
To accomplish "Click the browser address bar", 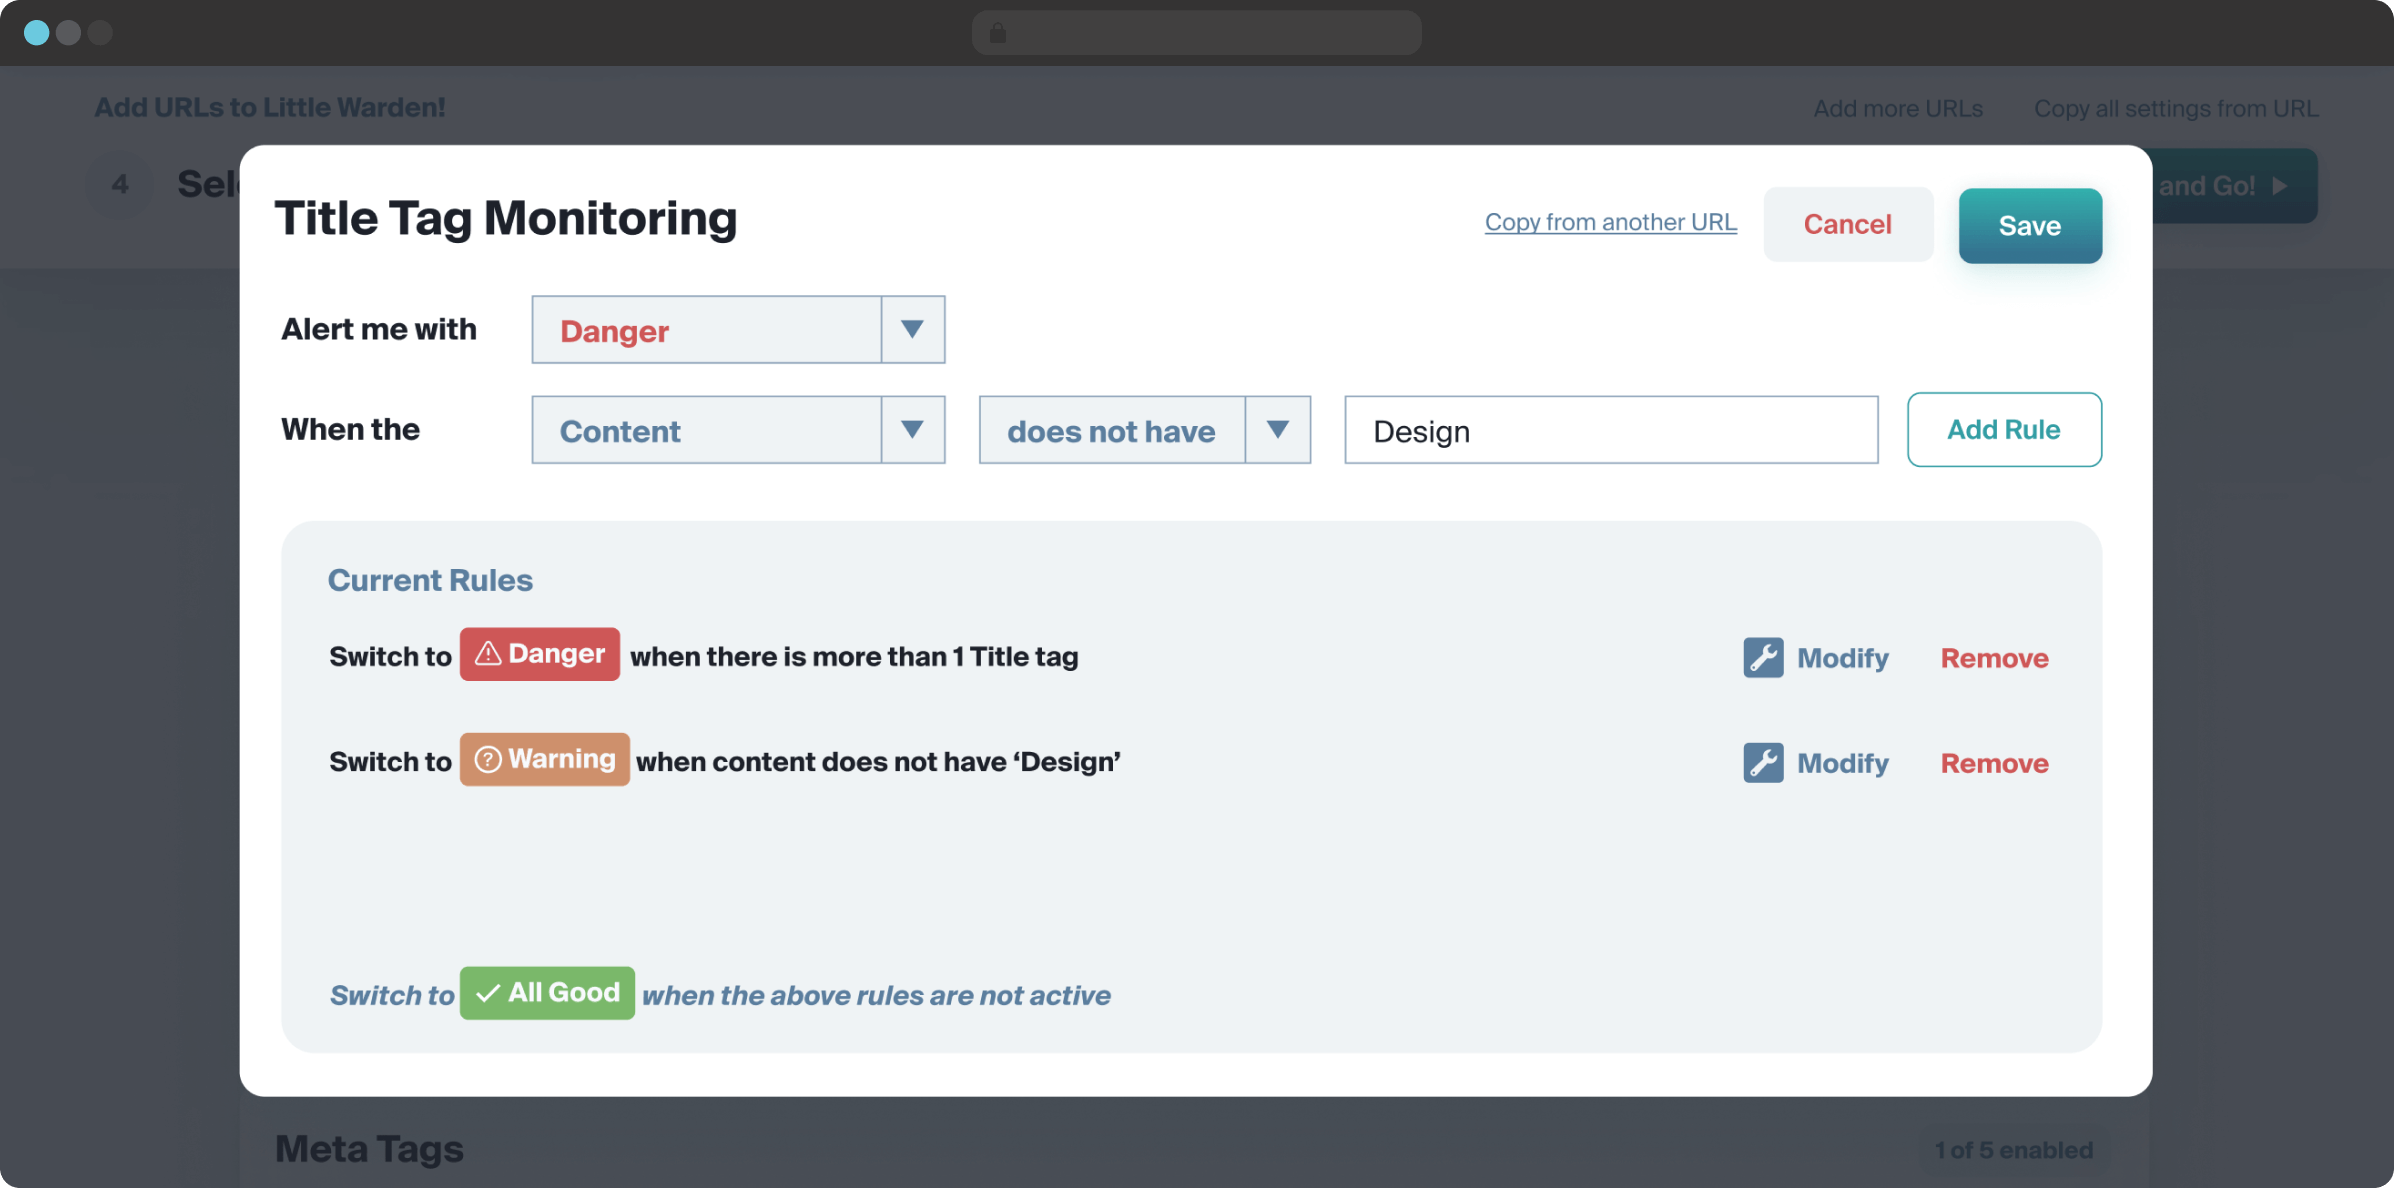I will click(x=1197, y=33).
